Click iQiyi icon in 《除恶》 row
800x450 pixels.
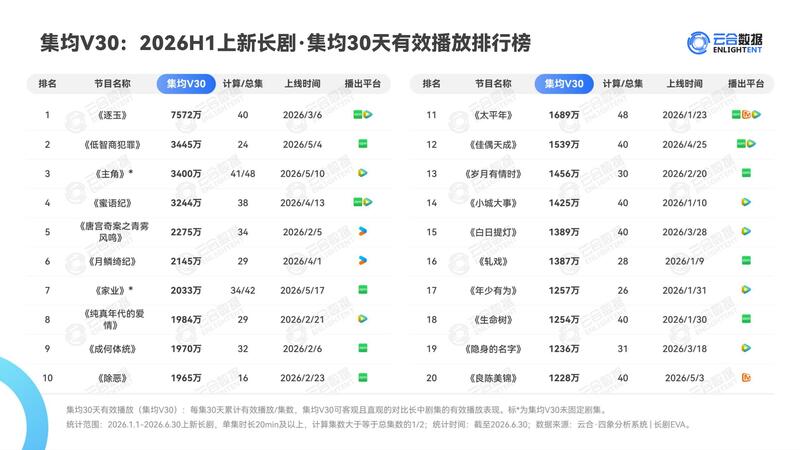click(363, 378)
